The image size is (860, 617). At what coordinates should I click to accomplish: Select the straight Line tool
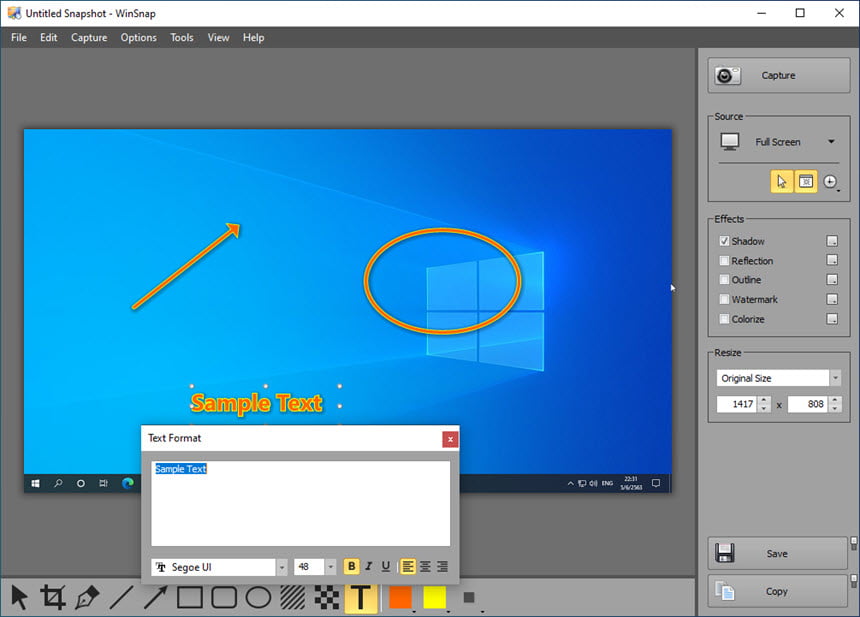[121, 597]
